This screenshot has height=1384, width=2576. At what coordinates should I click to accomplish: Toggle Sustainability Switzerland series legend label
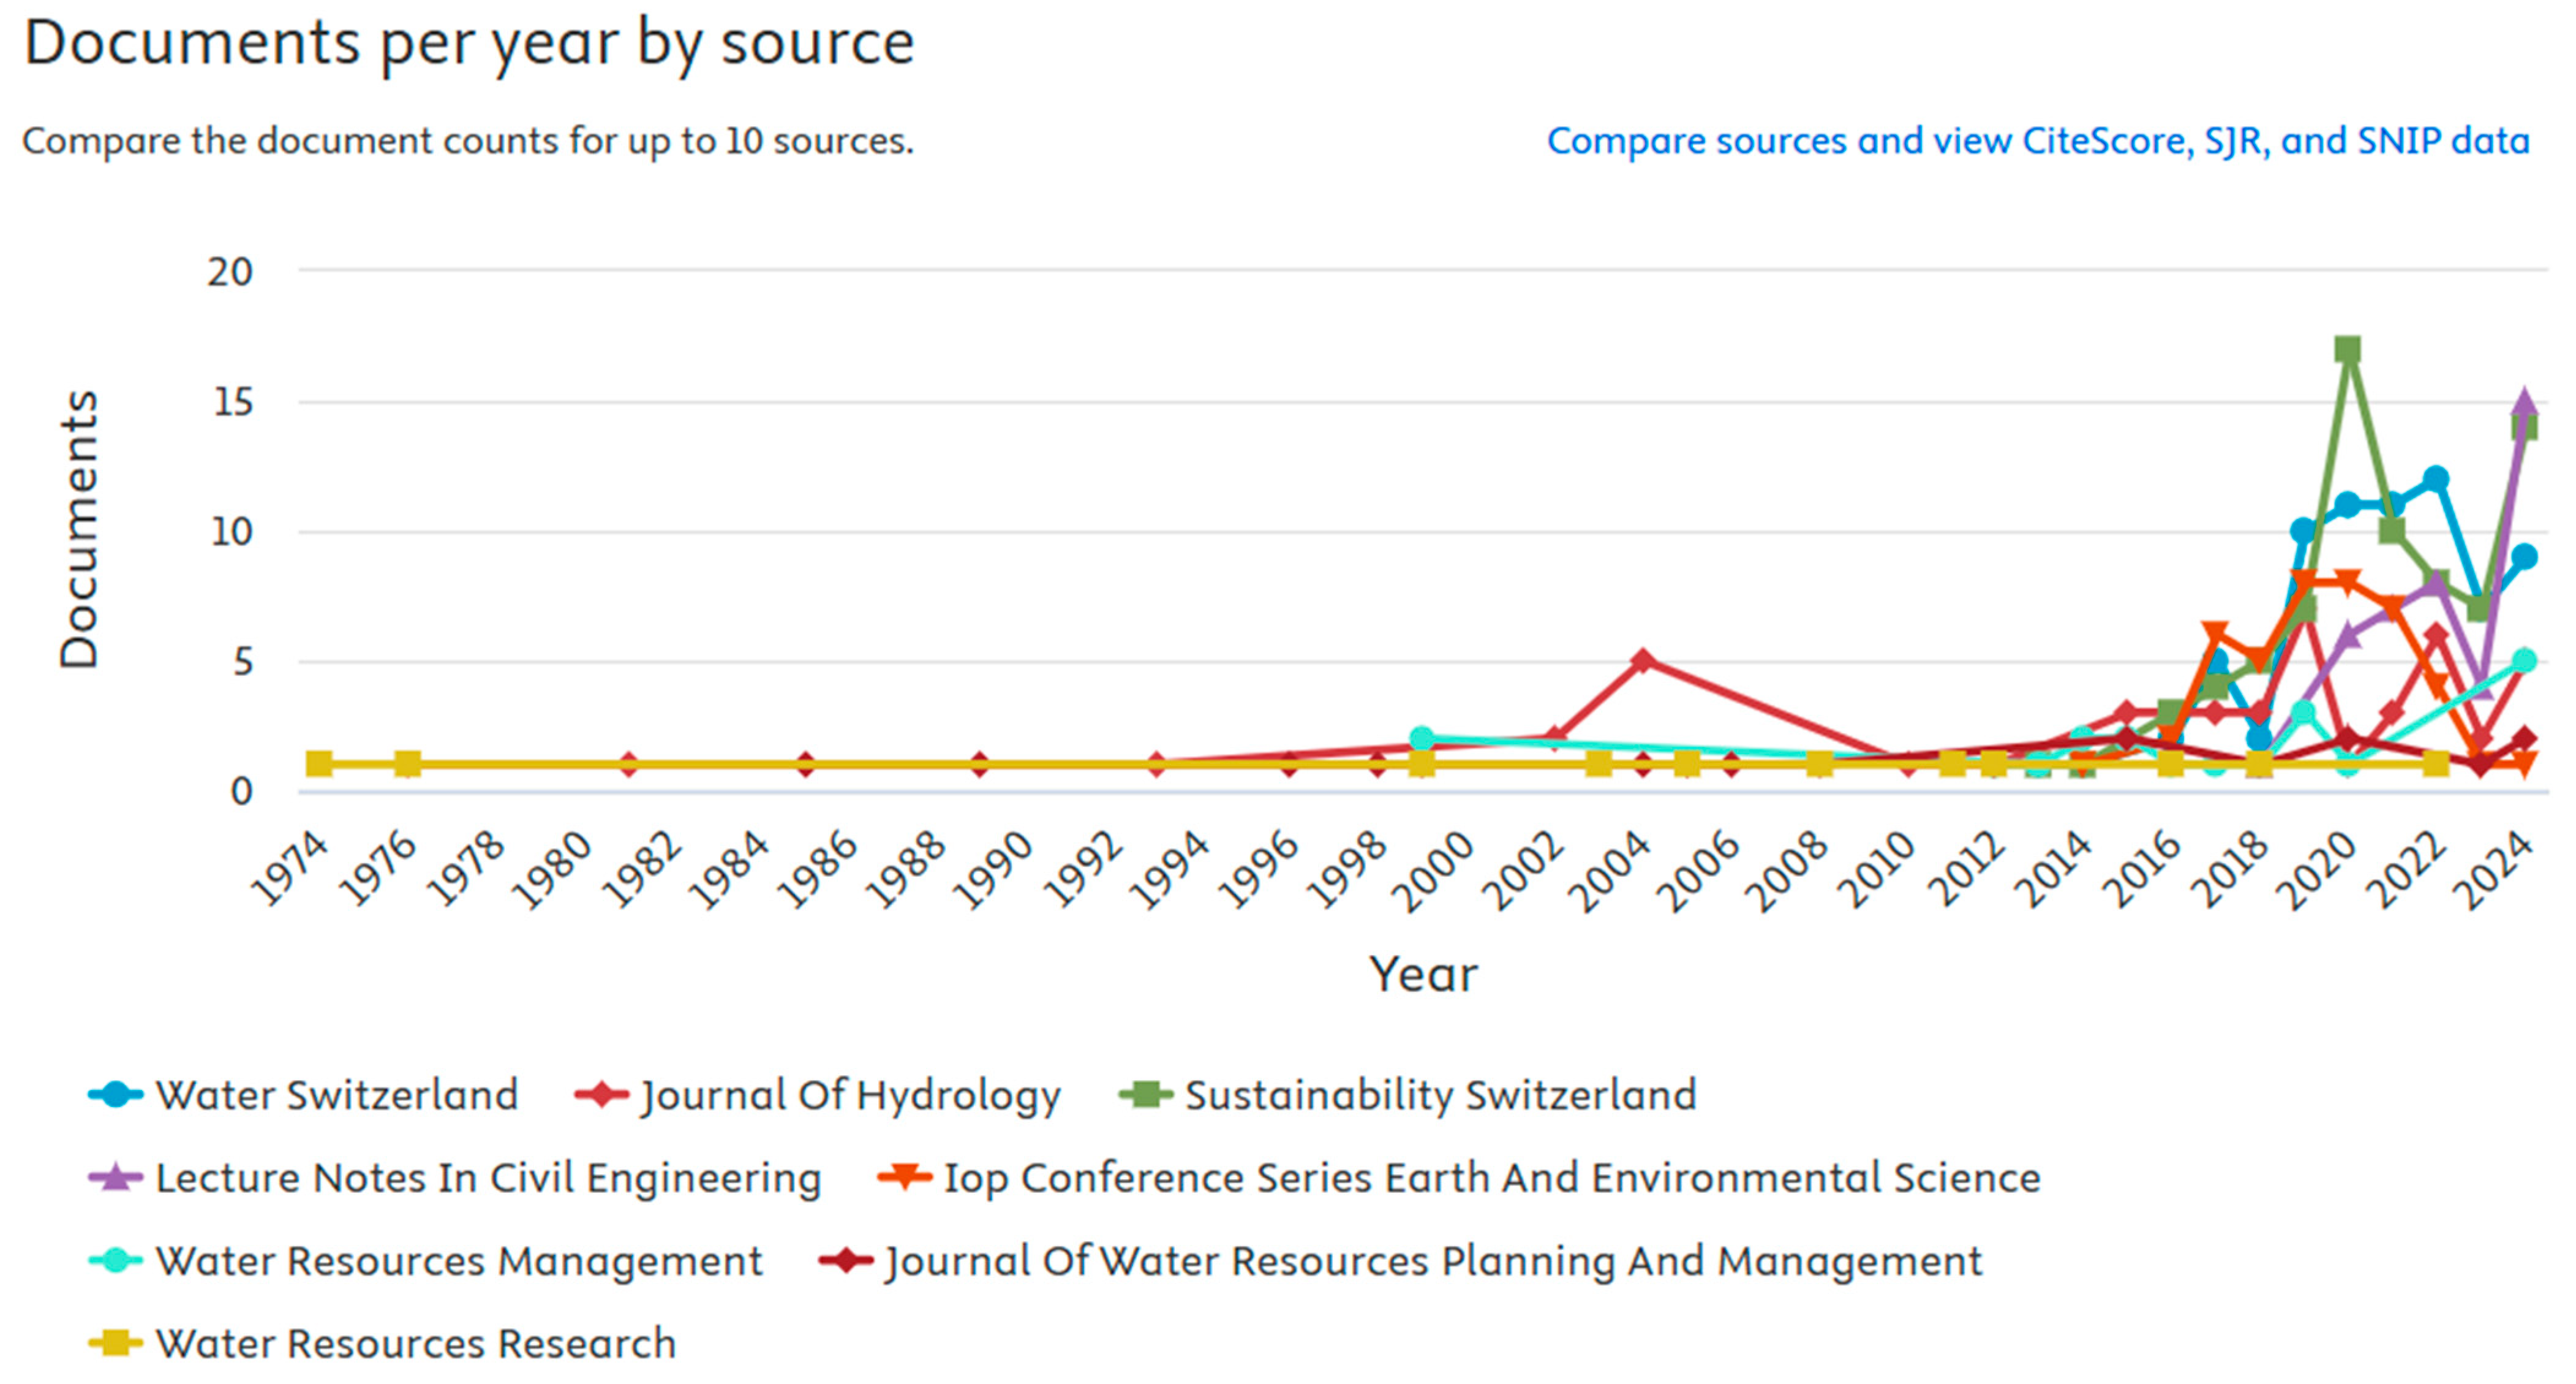tap(1440, 1094)
